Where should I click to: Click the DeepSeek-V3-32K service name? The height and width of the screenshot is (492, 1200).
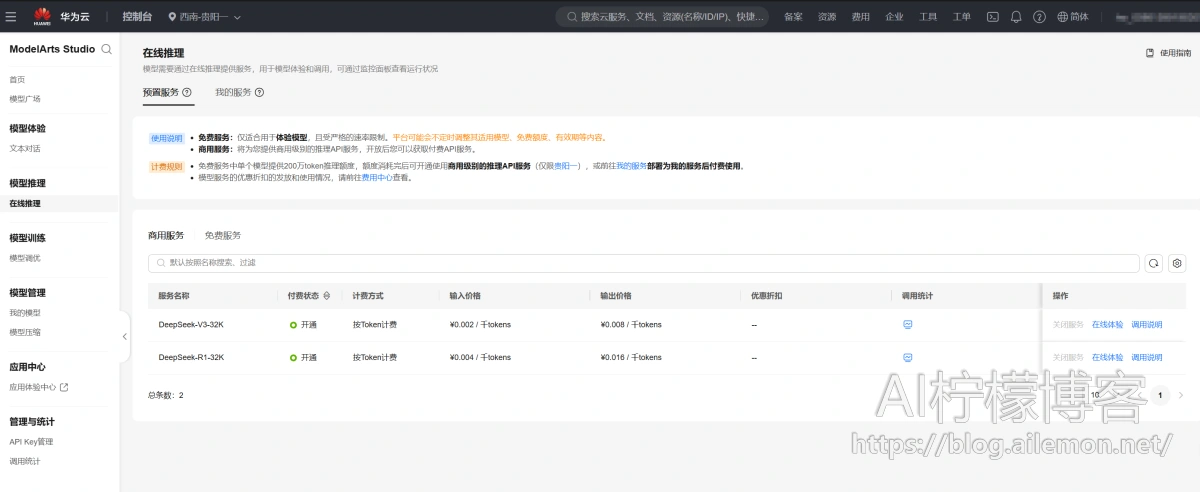coord(191,325)
